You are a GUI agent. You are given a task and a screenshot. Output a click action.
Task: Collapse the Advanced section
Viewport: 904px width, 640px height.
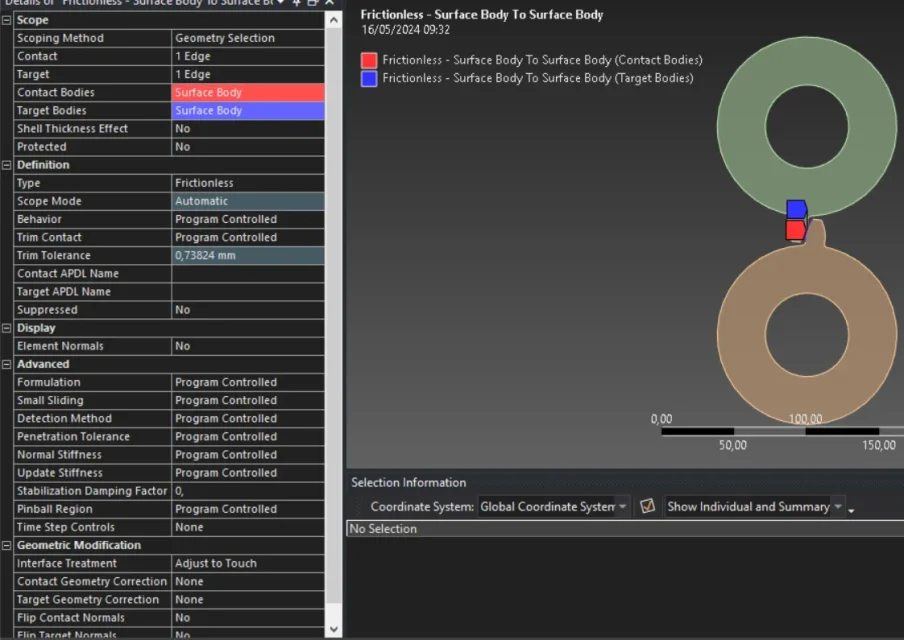7,364
